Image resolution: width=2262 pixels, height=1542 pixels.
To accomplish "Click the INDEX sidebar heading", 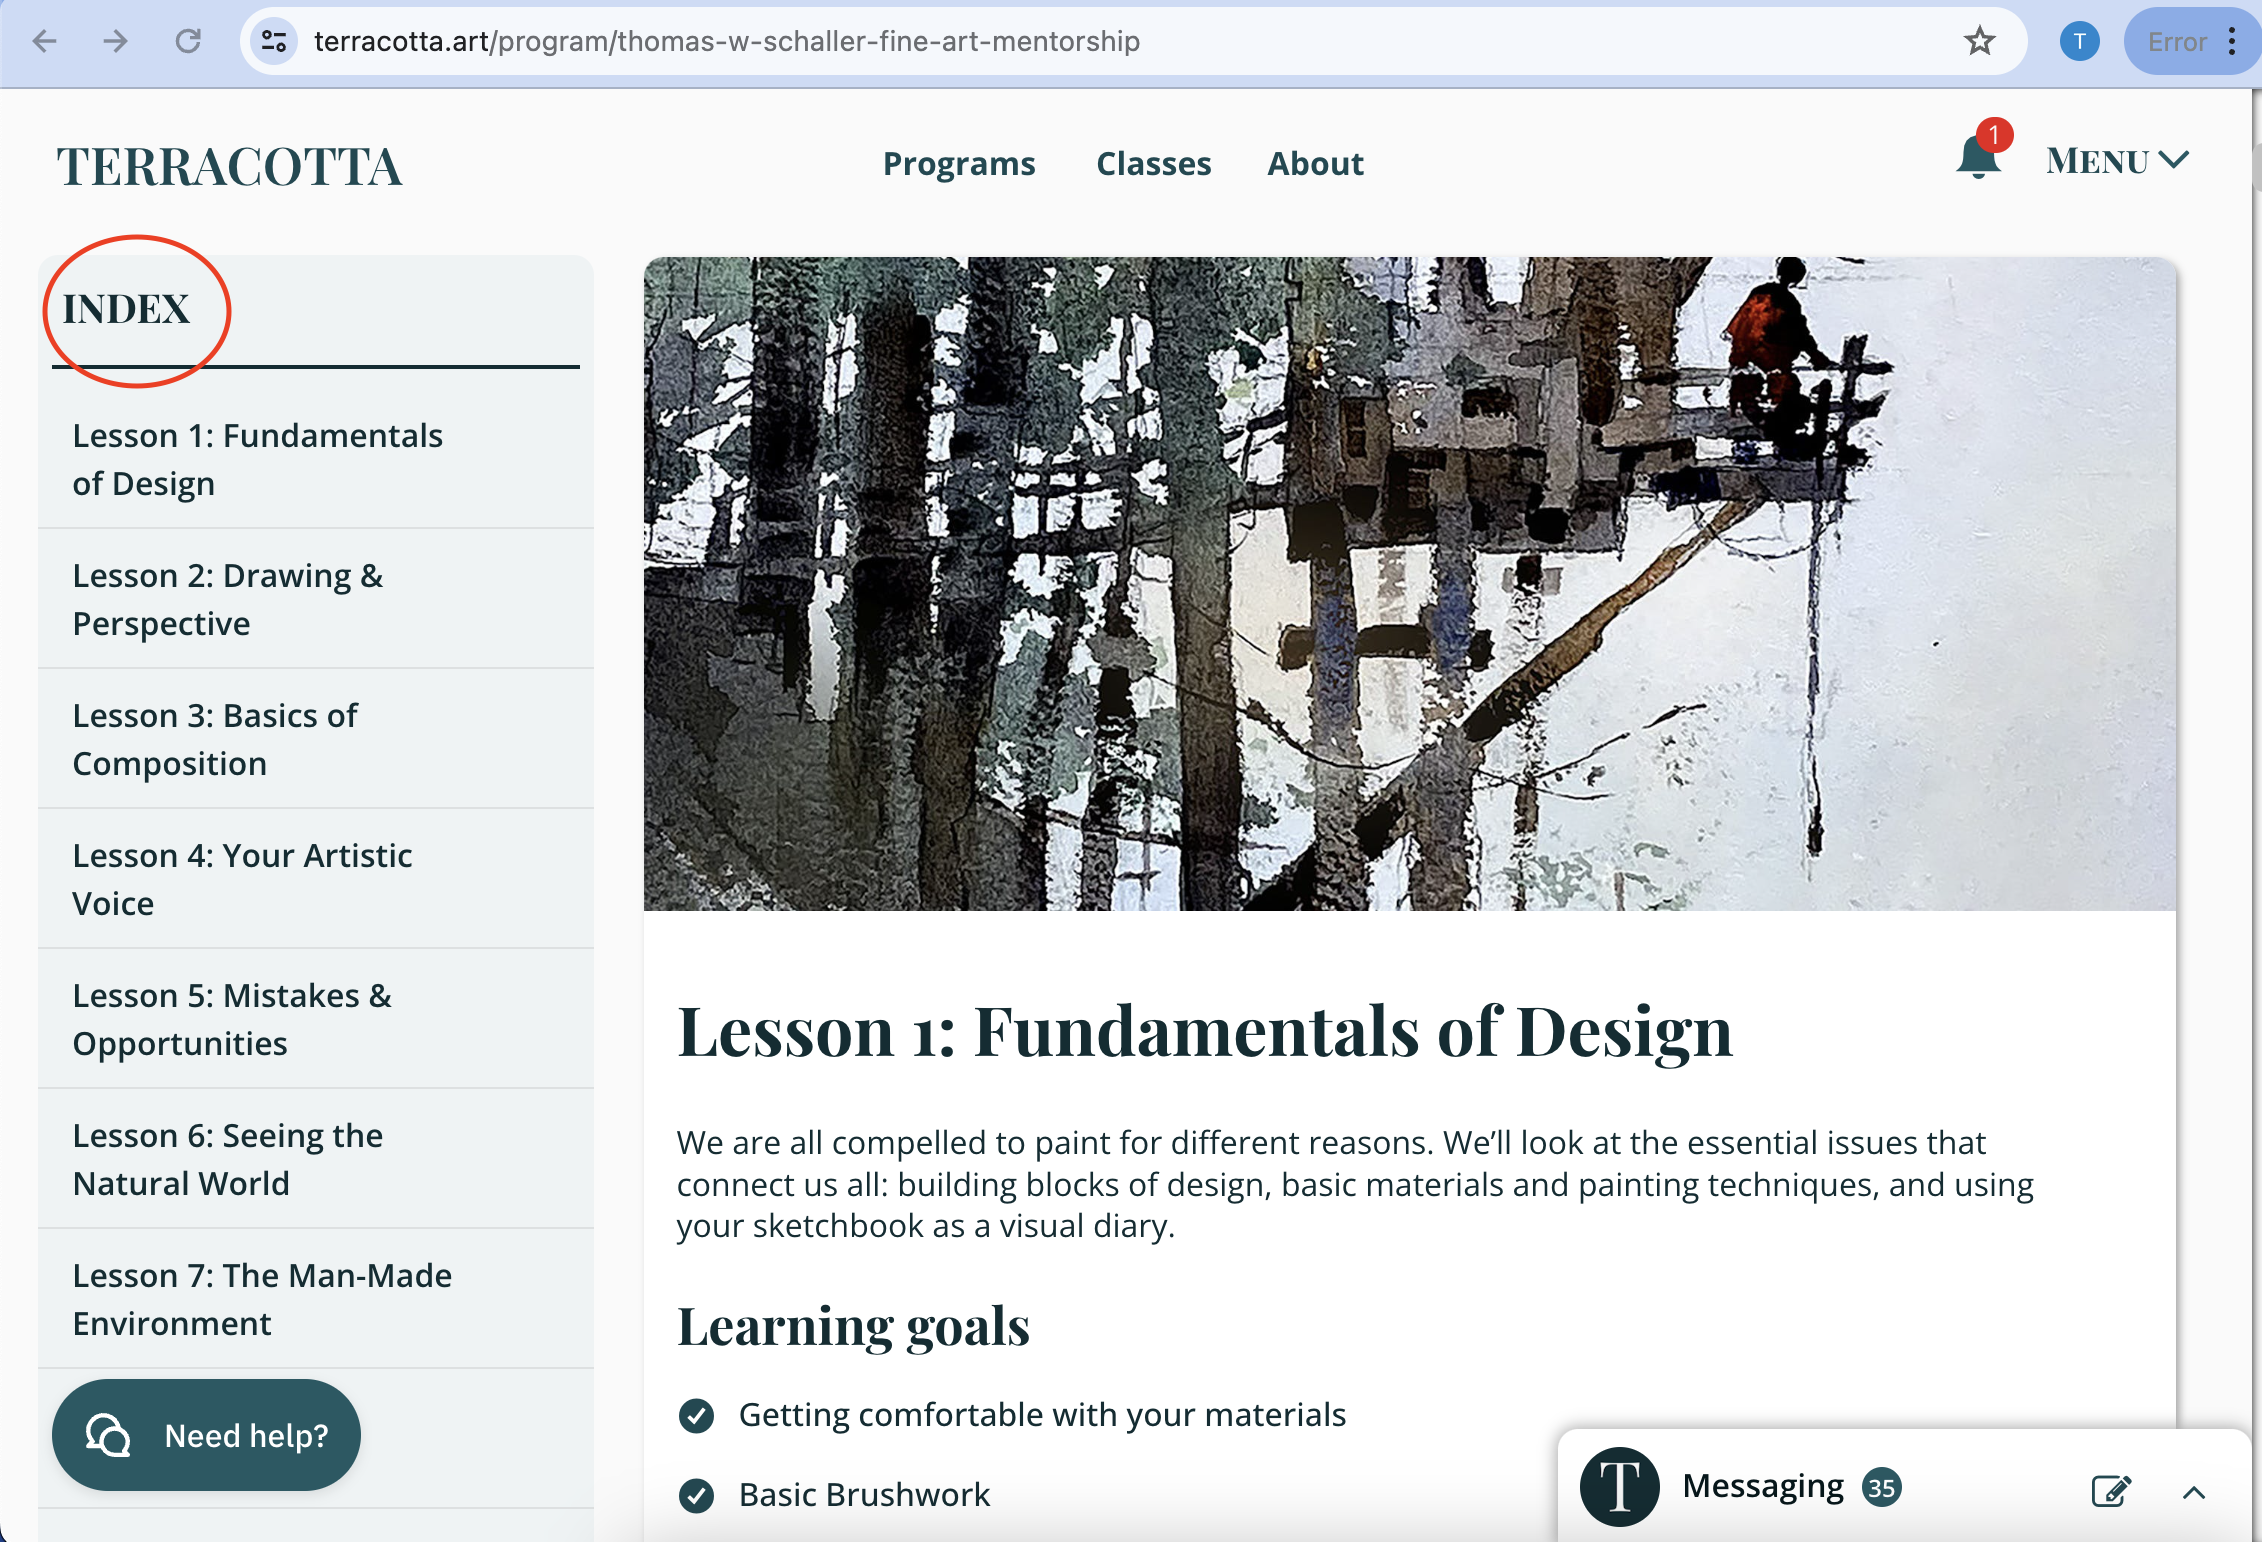I will click(x=126, y=309).
